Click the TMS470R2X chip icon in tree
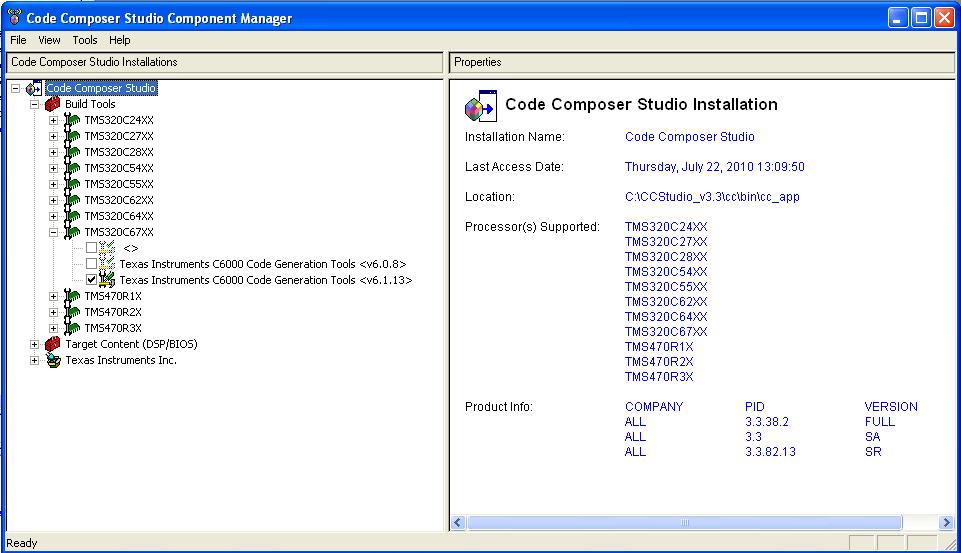The width and height of the screenshot is (961, 553). (72, 312)
